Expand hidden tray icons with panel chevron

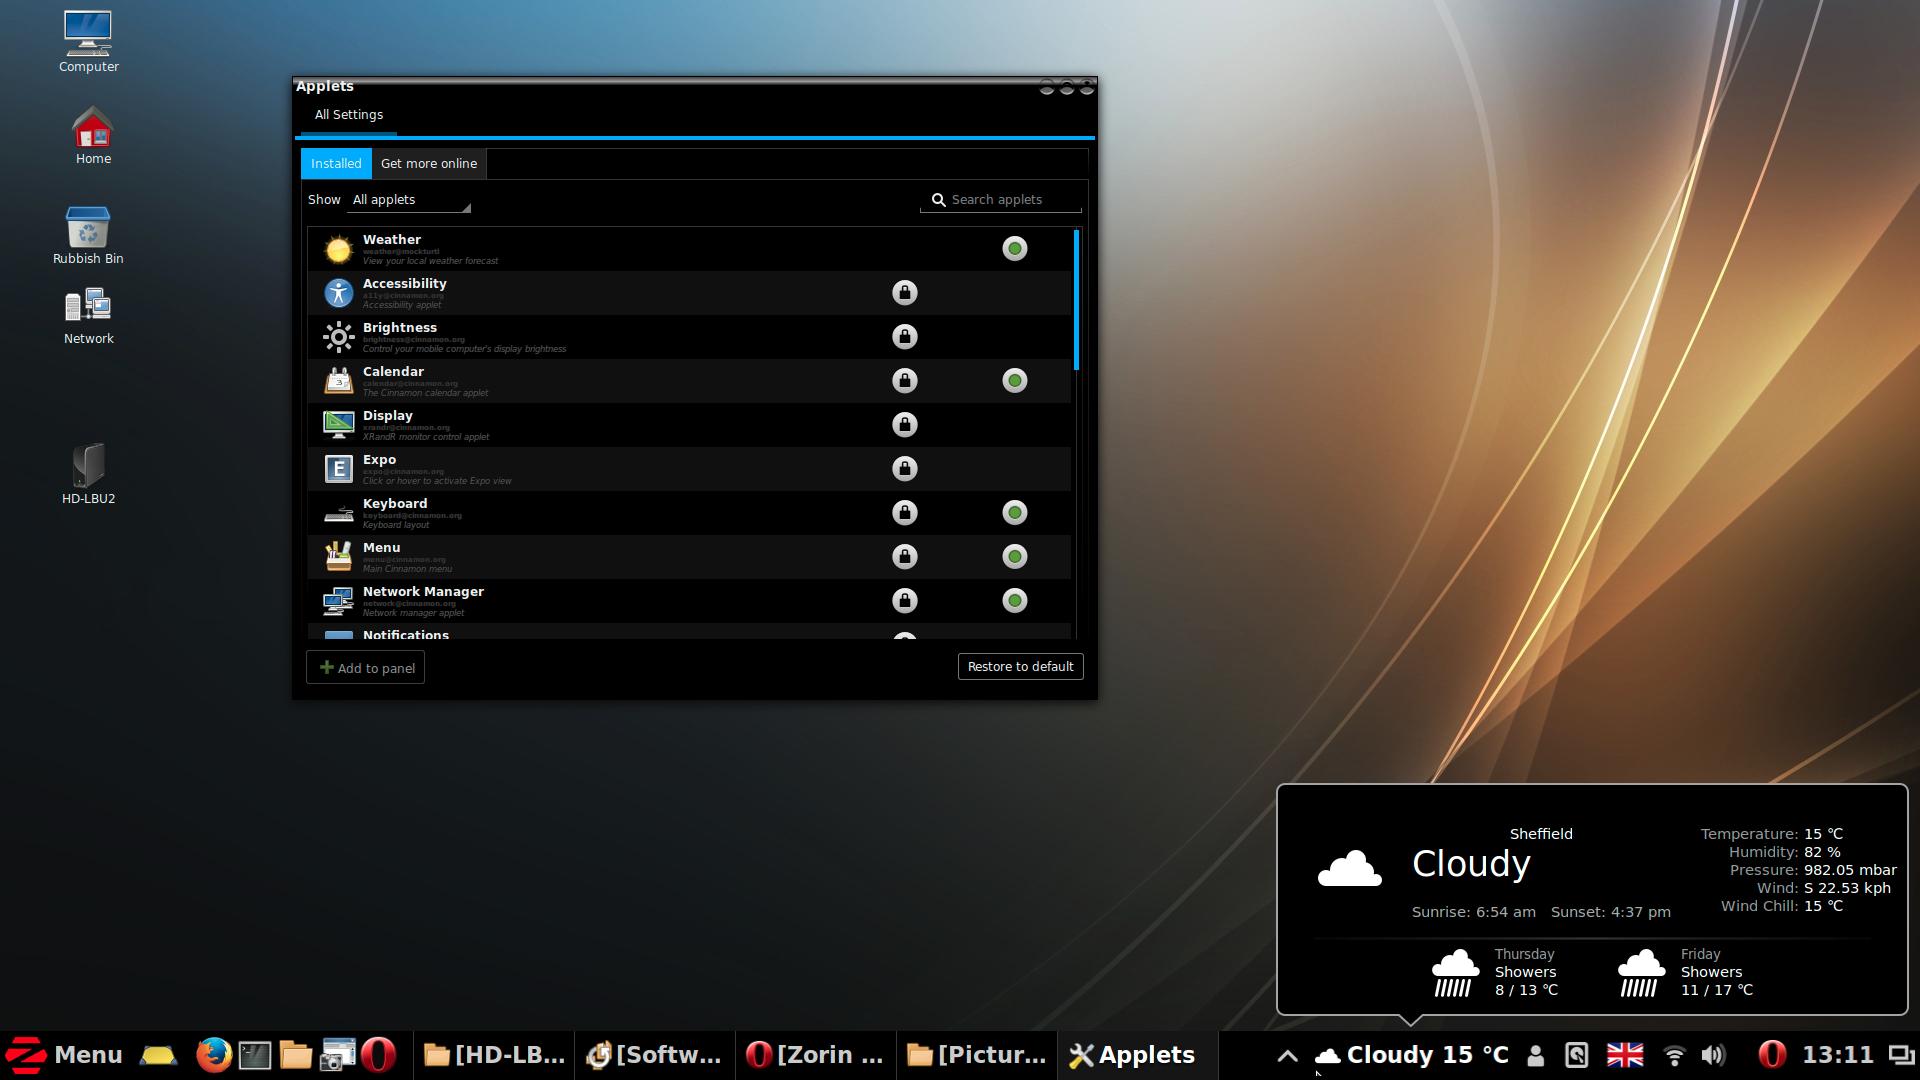tap(1287, 1055)
